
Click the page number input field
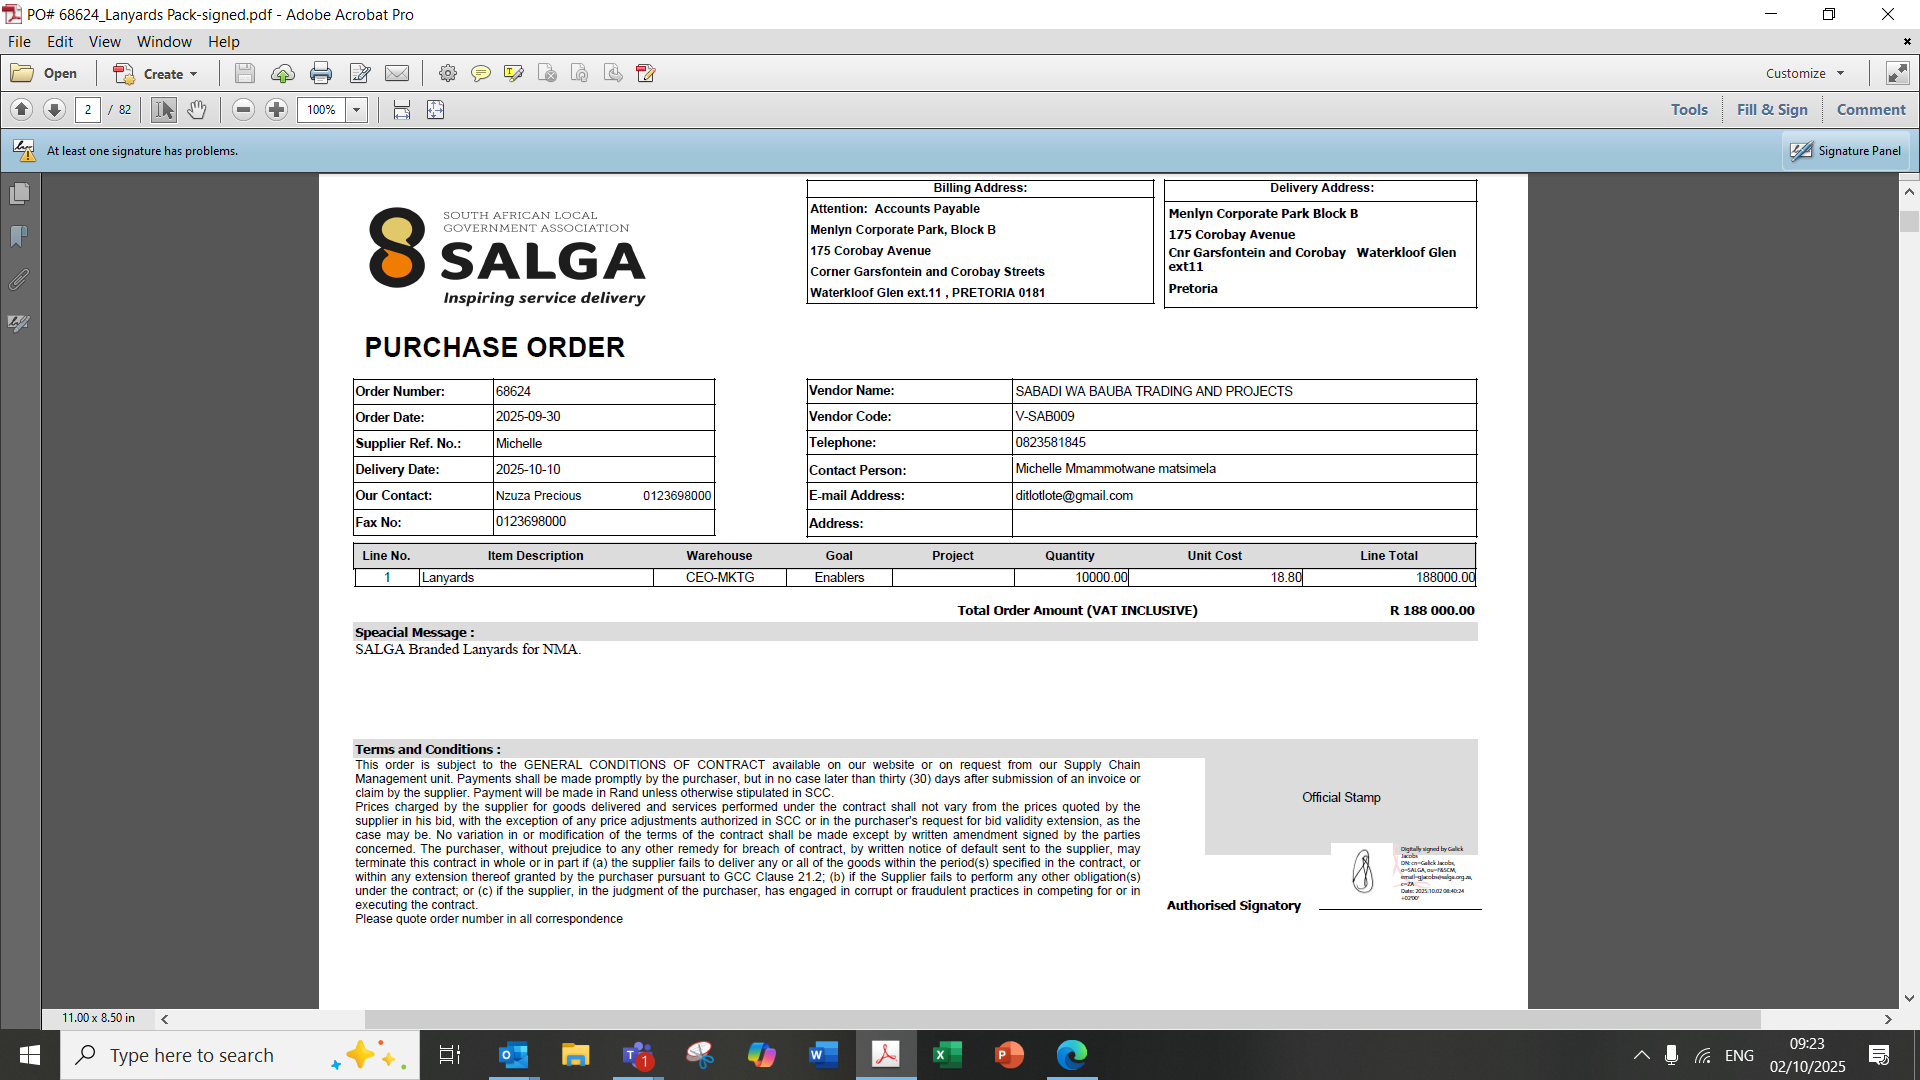pos(88,110)
